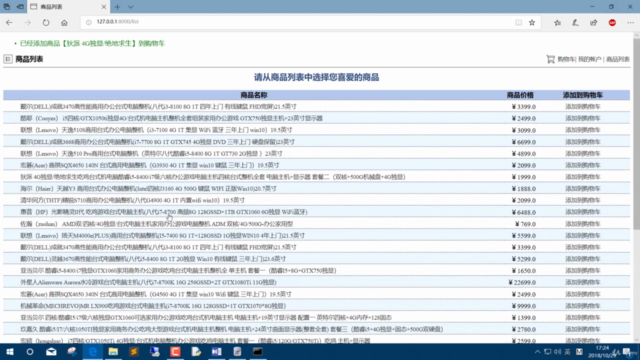
Task: Open Cortana search circle
Action: [30, 351]
